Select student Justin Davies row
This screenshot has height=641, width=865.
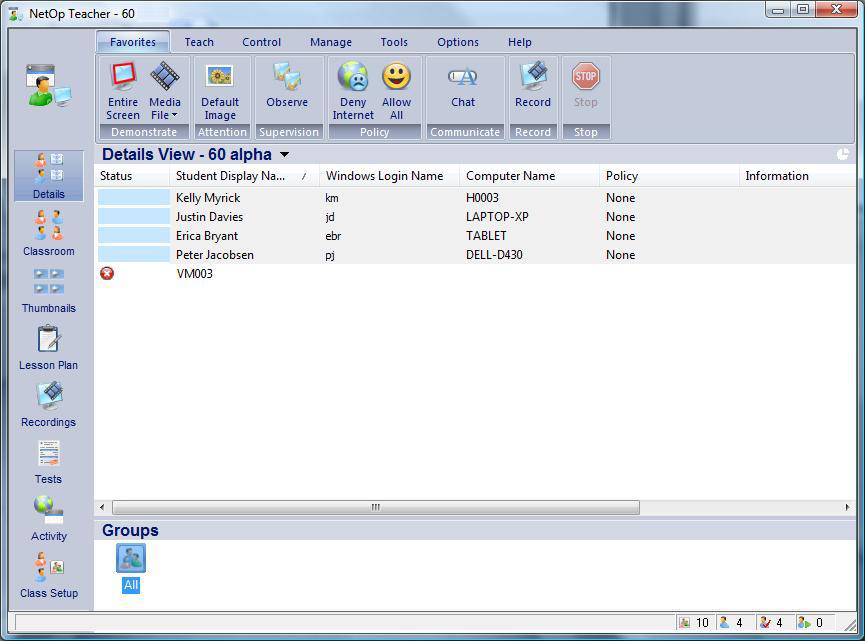click(476, 217)
